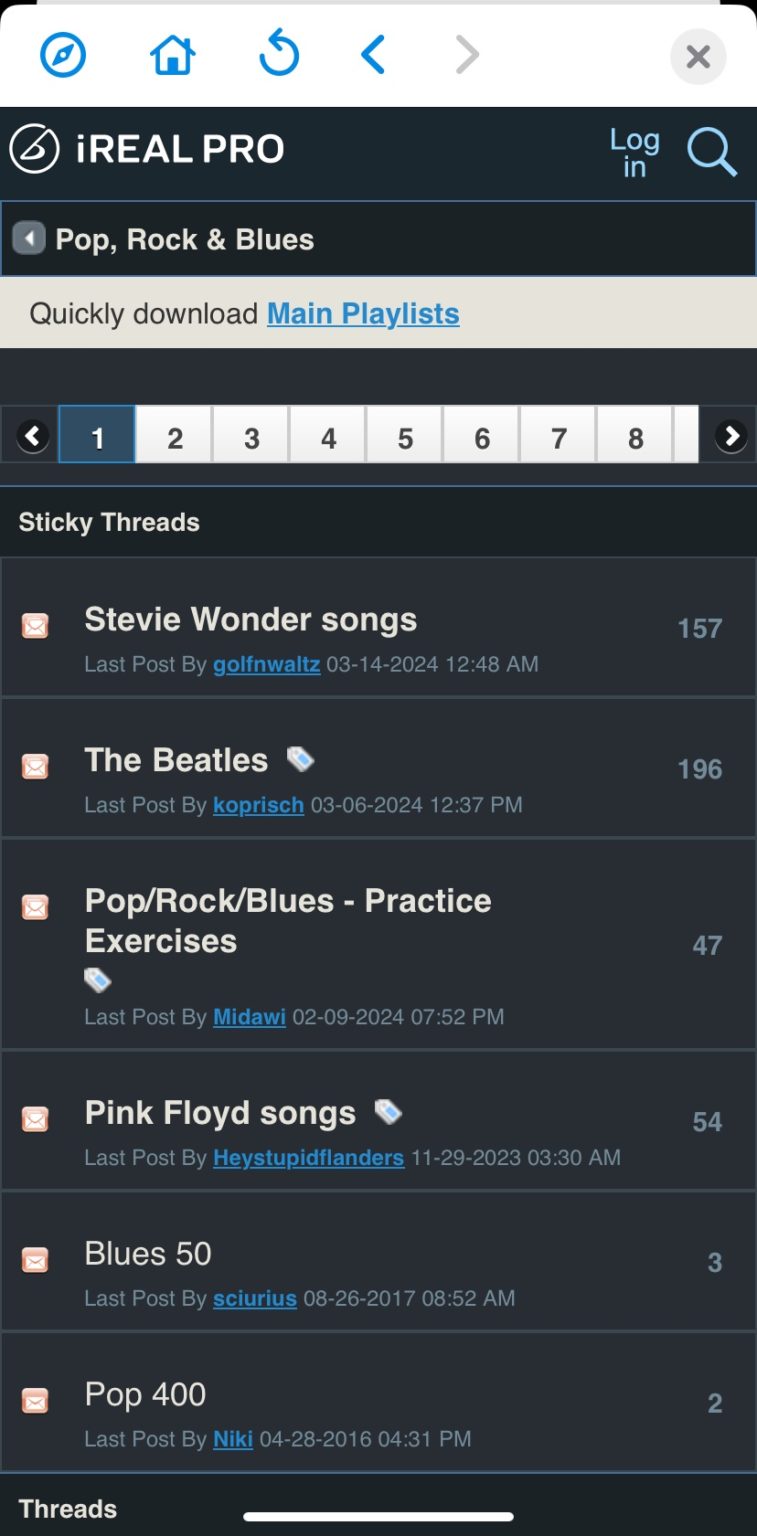757x1536 pixels.
Task: Close the in-app browser with X
Action: tap(698, 57)
